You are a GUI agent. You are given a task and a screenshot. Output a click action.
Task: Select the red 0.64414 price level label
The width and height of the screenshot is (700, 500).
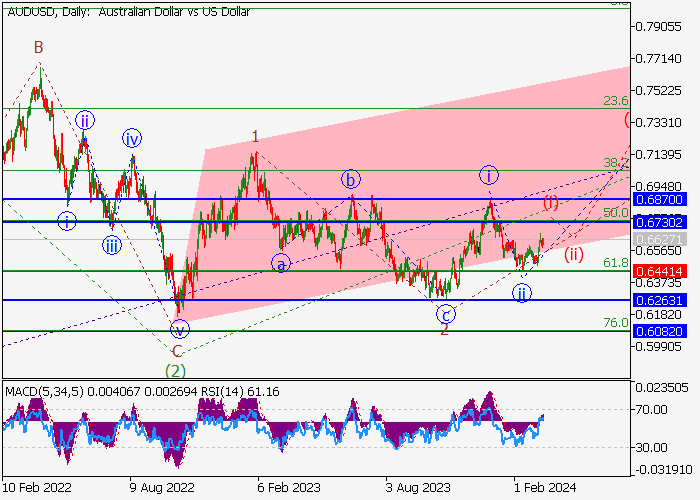(659, 271)
